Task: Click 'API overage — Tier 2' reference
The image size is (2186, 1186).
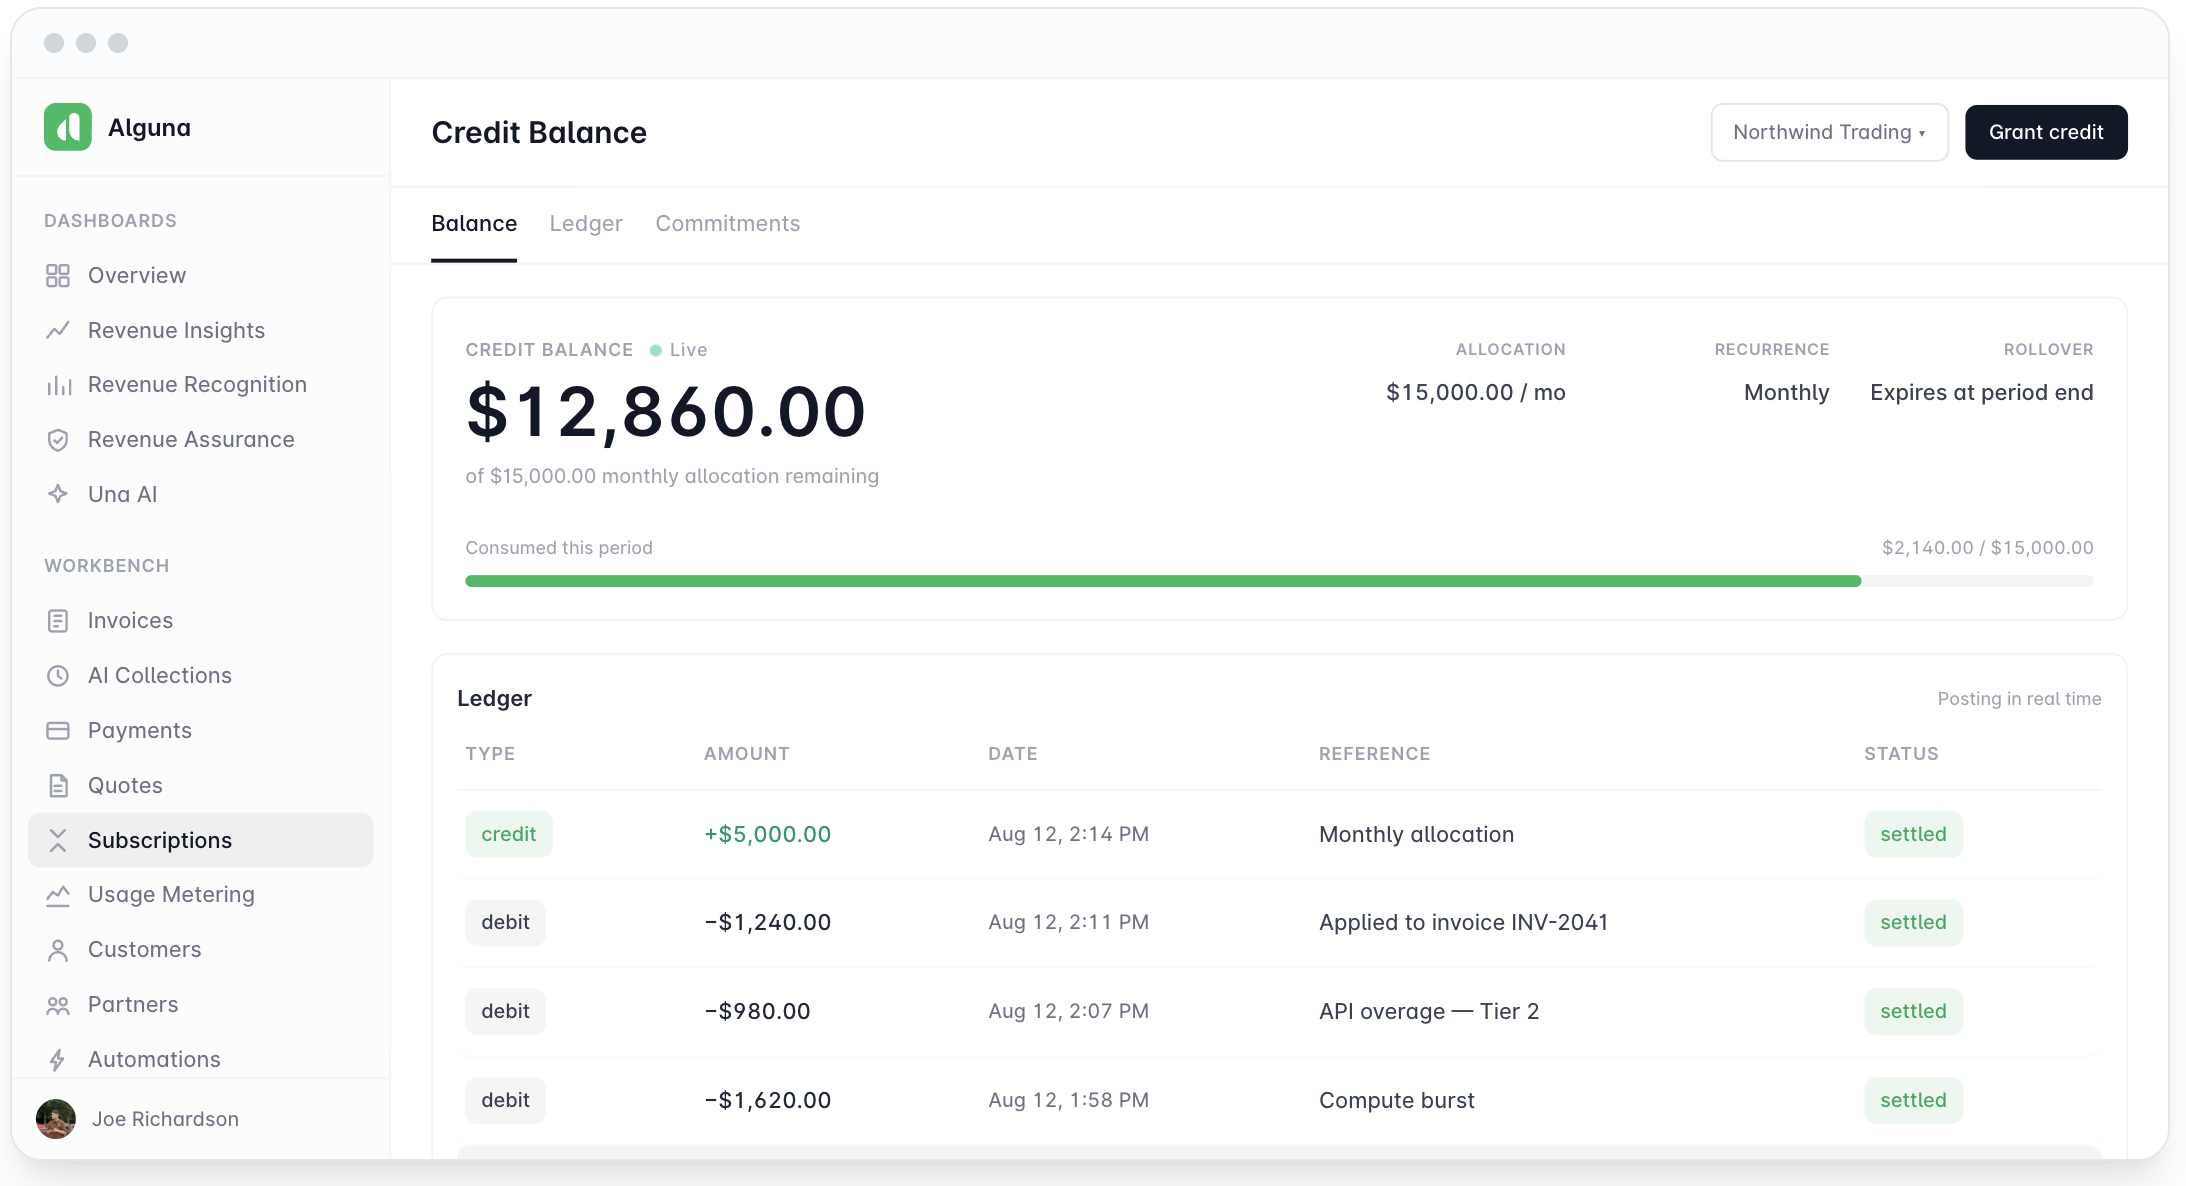Action: [1429, 1011]
